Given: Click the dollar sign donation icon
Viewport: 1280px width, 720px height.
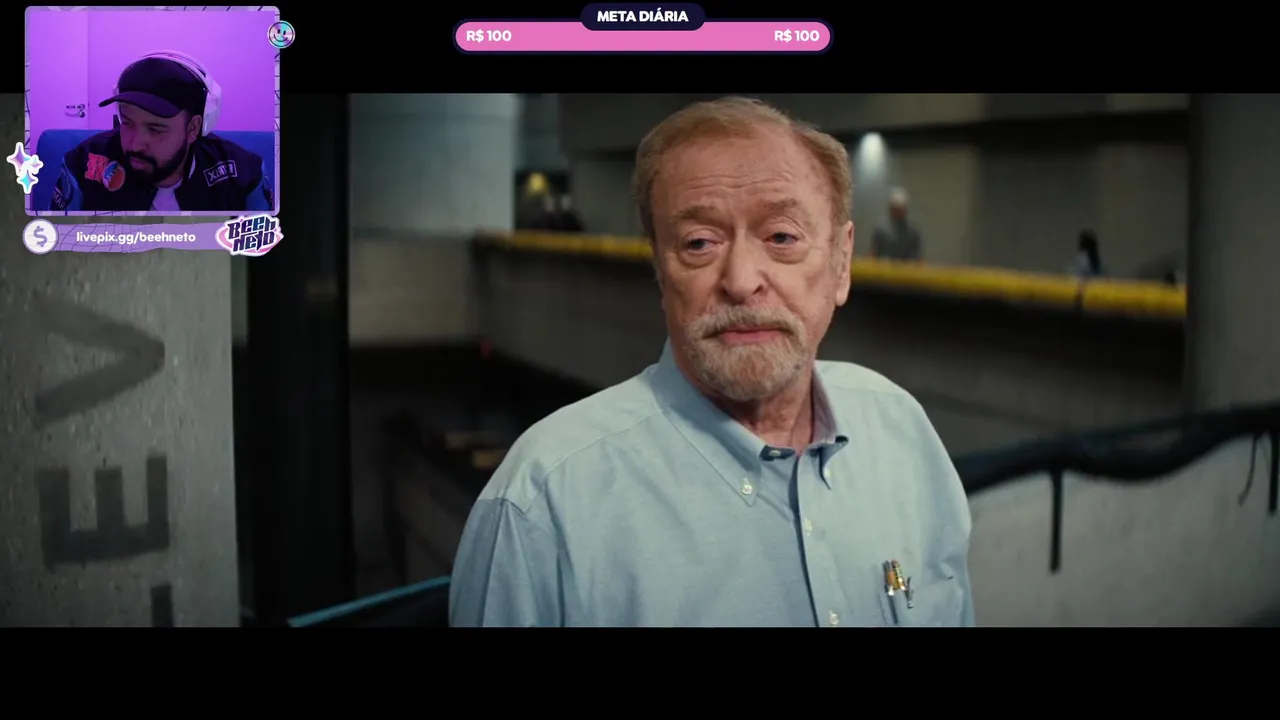Looking at the screenshot, I should click(x=40, y=237).
